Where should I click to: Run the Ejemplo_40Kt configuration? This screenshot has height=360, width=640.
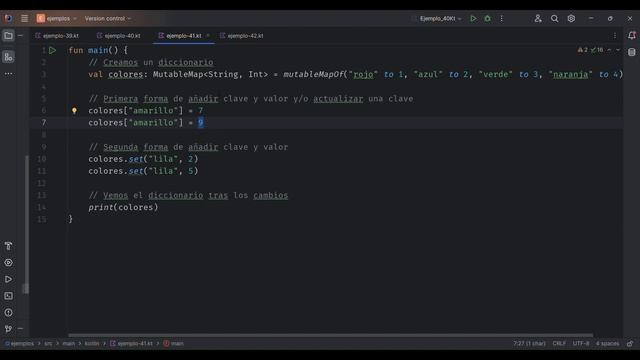473,18
